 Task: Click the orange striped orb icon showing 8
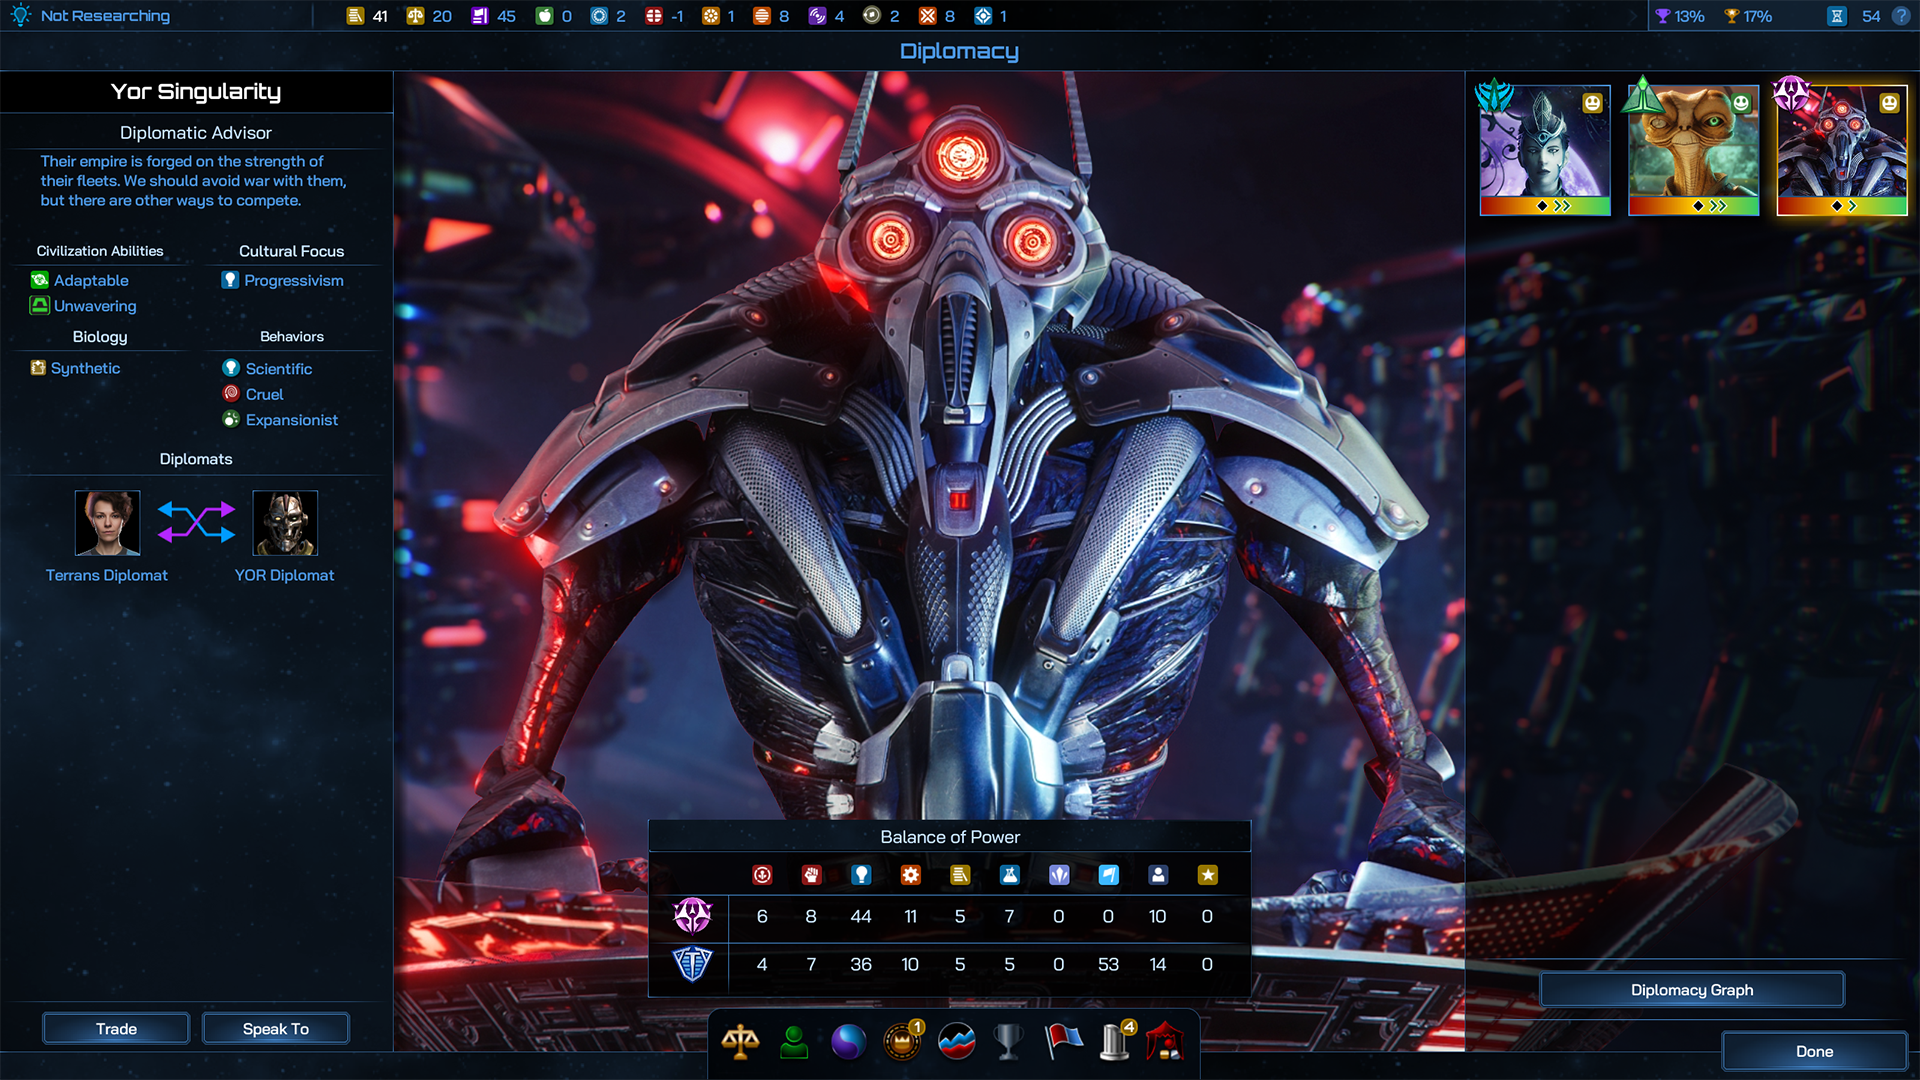(762, 16)
